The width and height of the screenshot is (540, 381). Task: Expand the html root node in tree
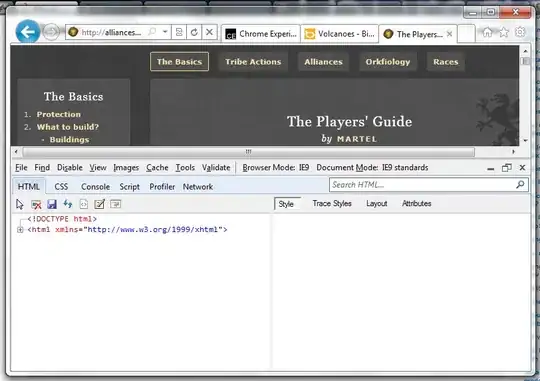click(20, 230)
